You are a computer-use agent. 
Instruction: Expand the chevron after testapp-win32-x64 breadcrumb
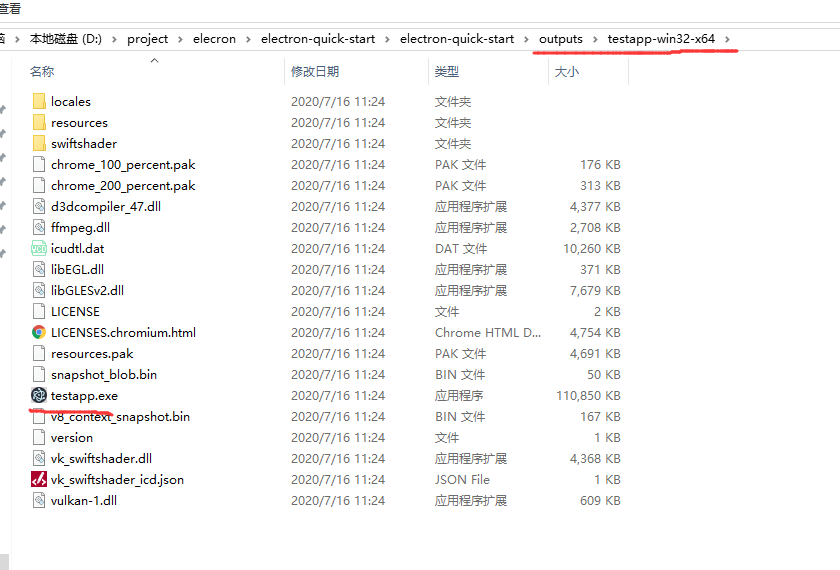[x=727, y=39]
